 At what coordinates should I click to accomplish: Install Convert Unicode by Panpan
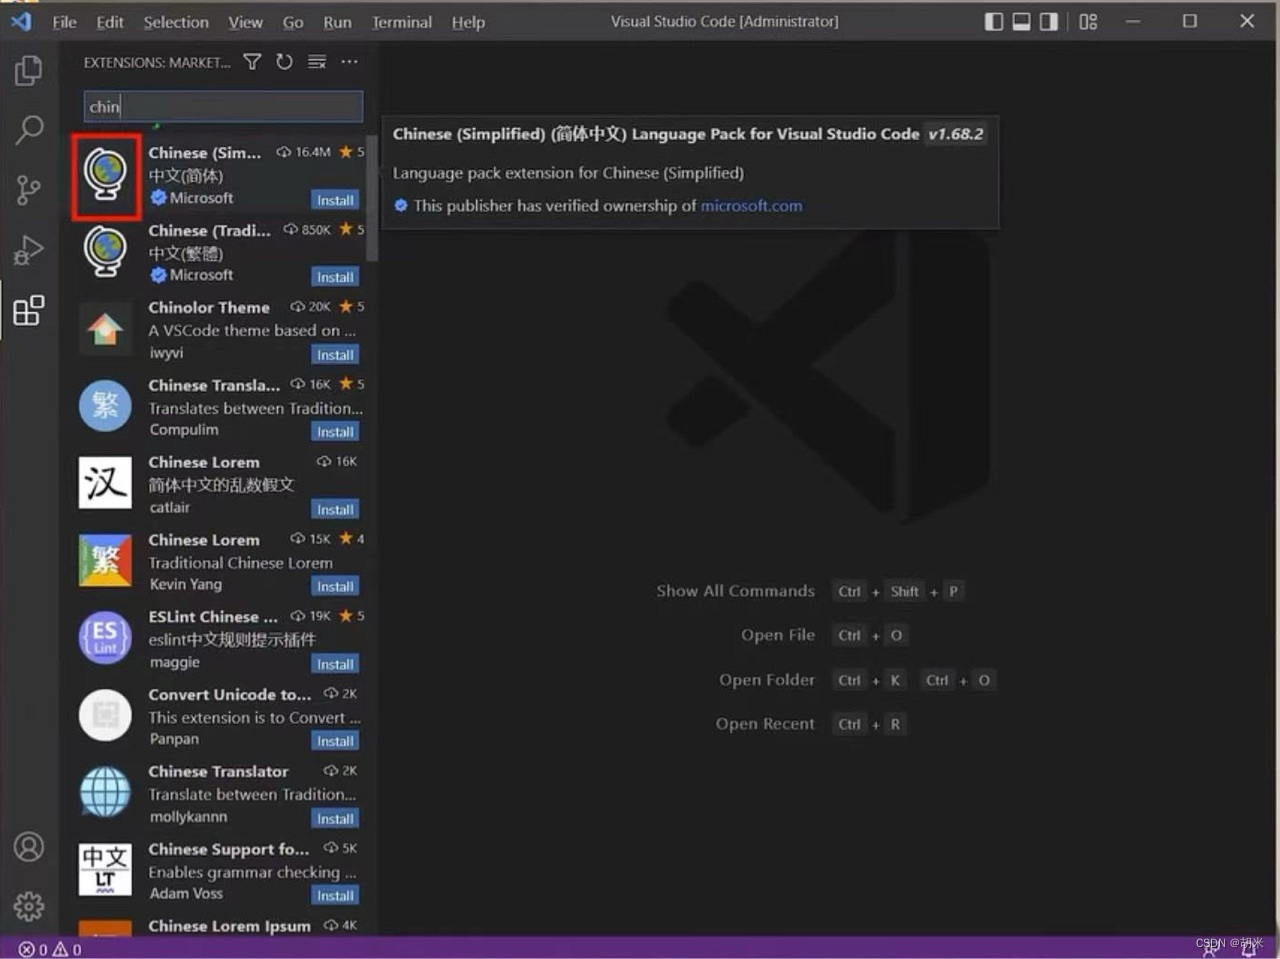coord(335,741)
